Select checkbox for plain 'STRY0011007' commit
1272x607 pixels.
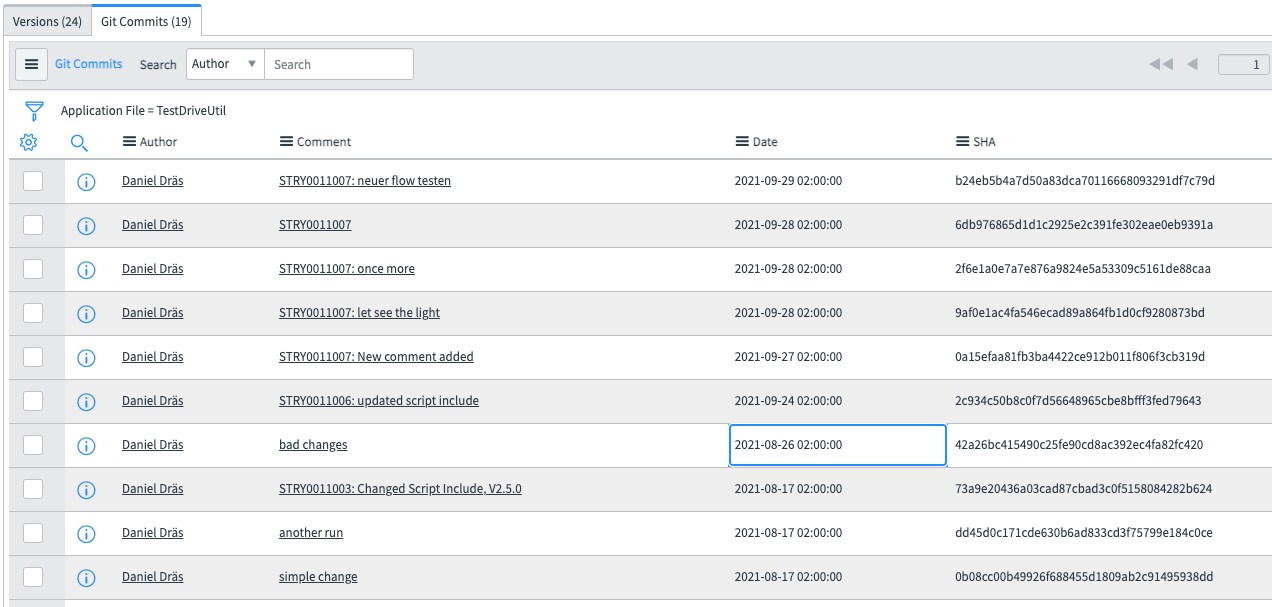click(33, 225)
